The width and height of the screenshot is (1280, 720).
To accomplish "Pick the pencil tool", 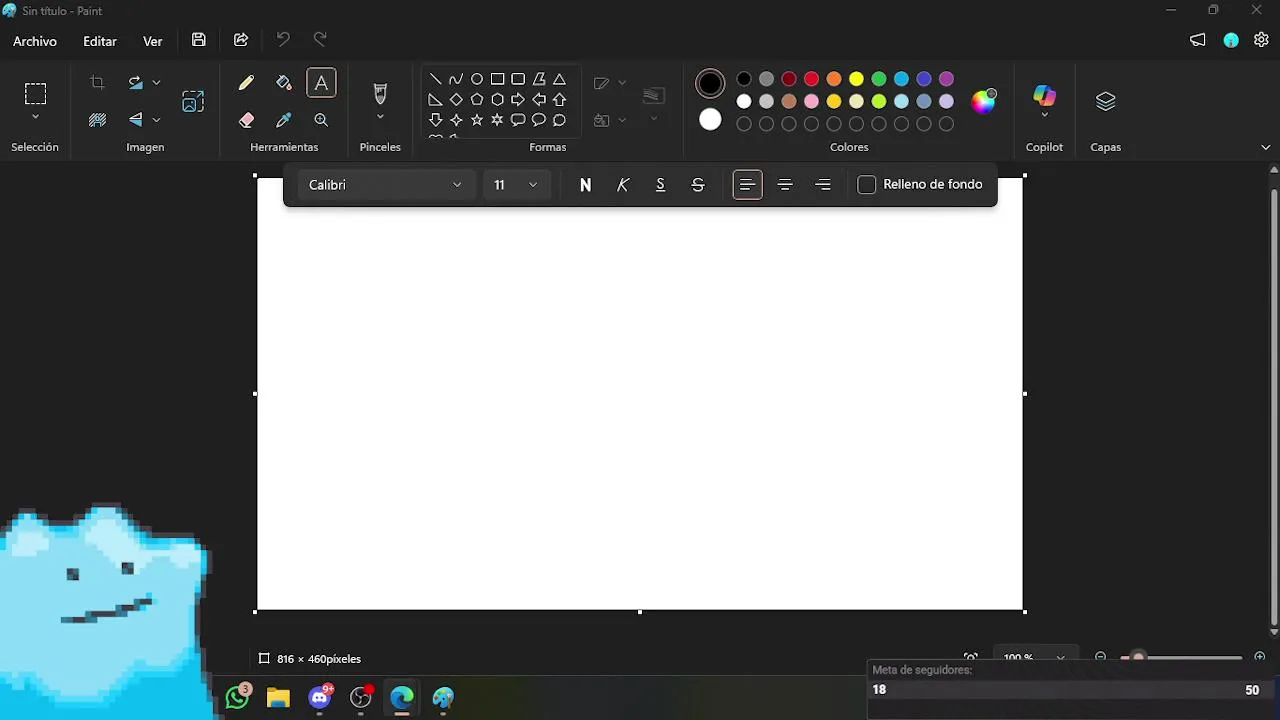I will 246,83.
